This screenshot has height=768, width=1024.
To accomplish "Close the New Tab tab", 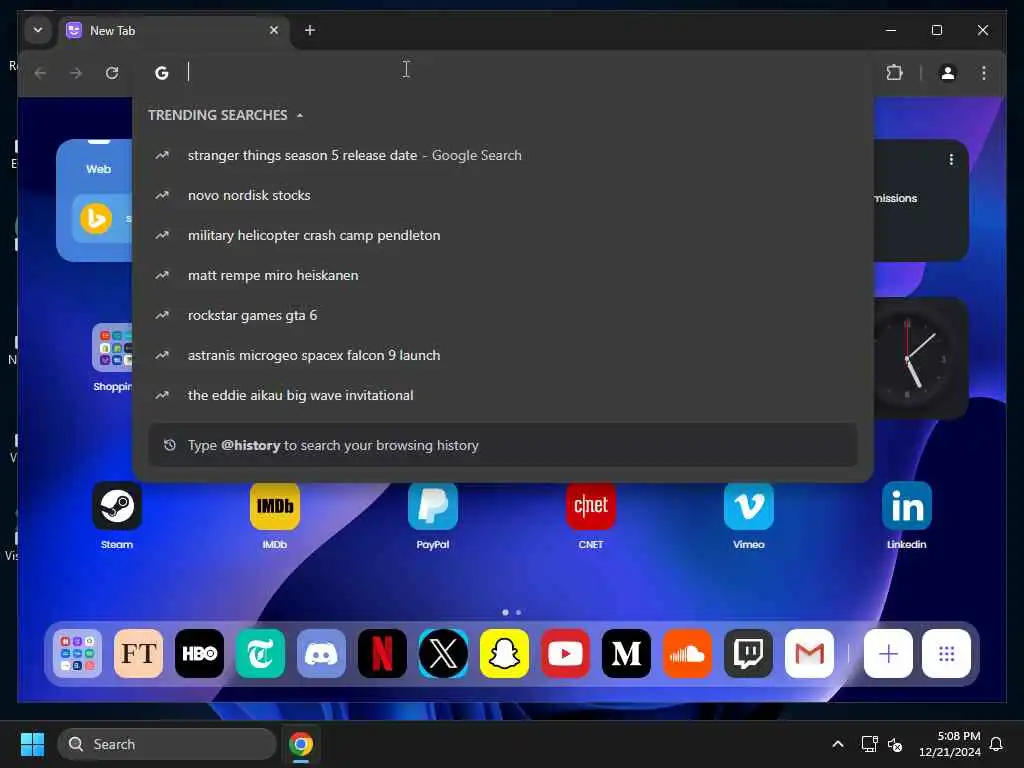I will 274,30.
